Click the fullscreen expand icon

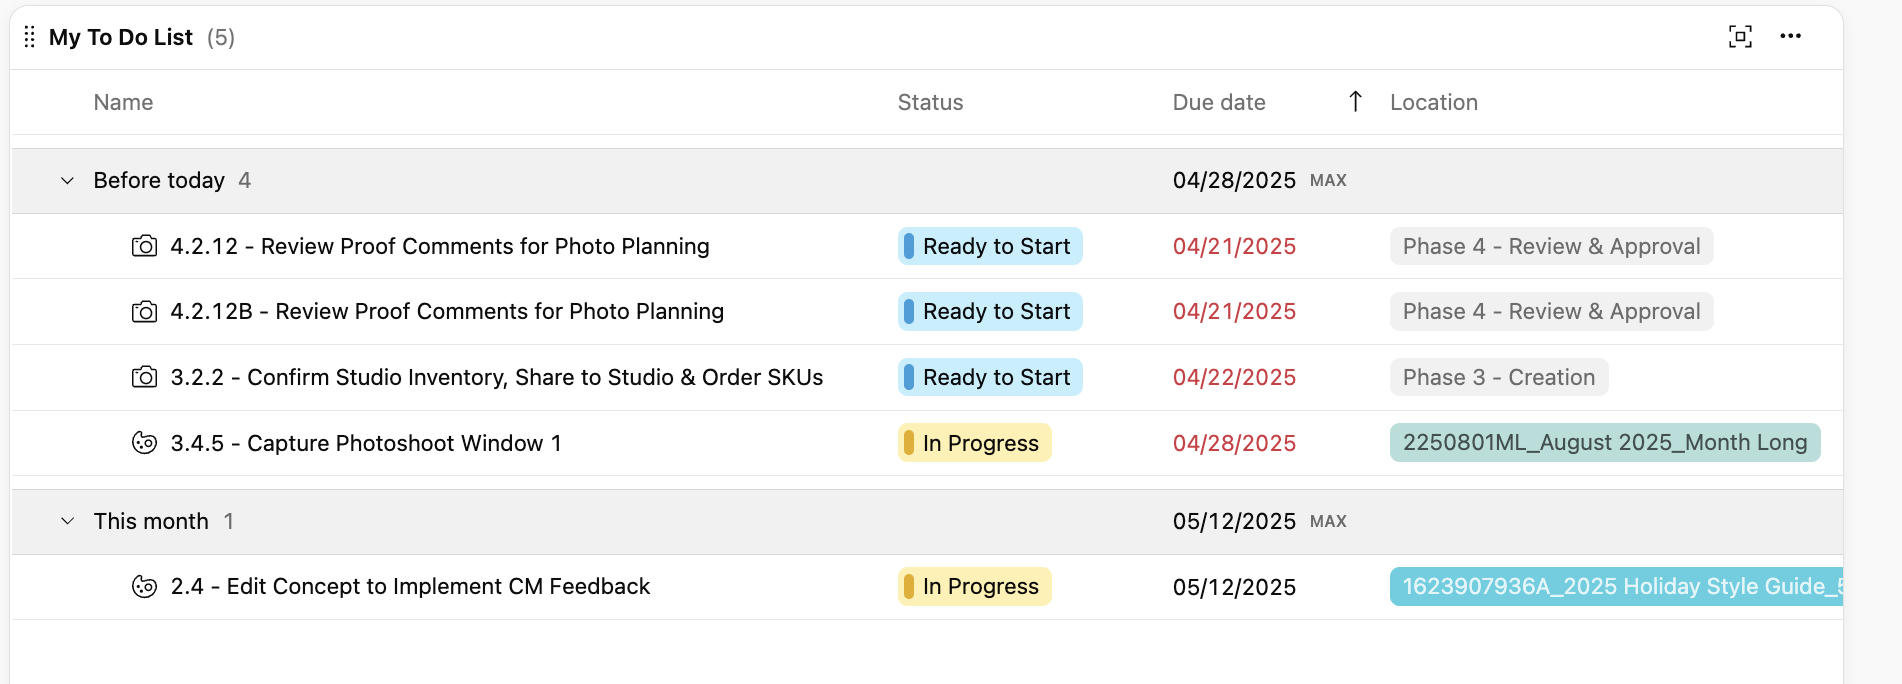click(1740, 37)
